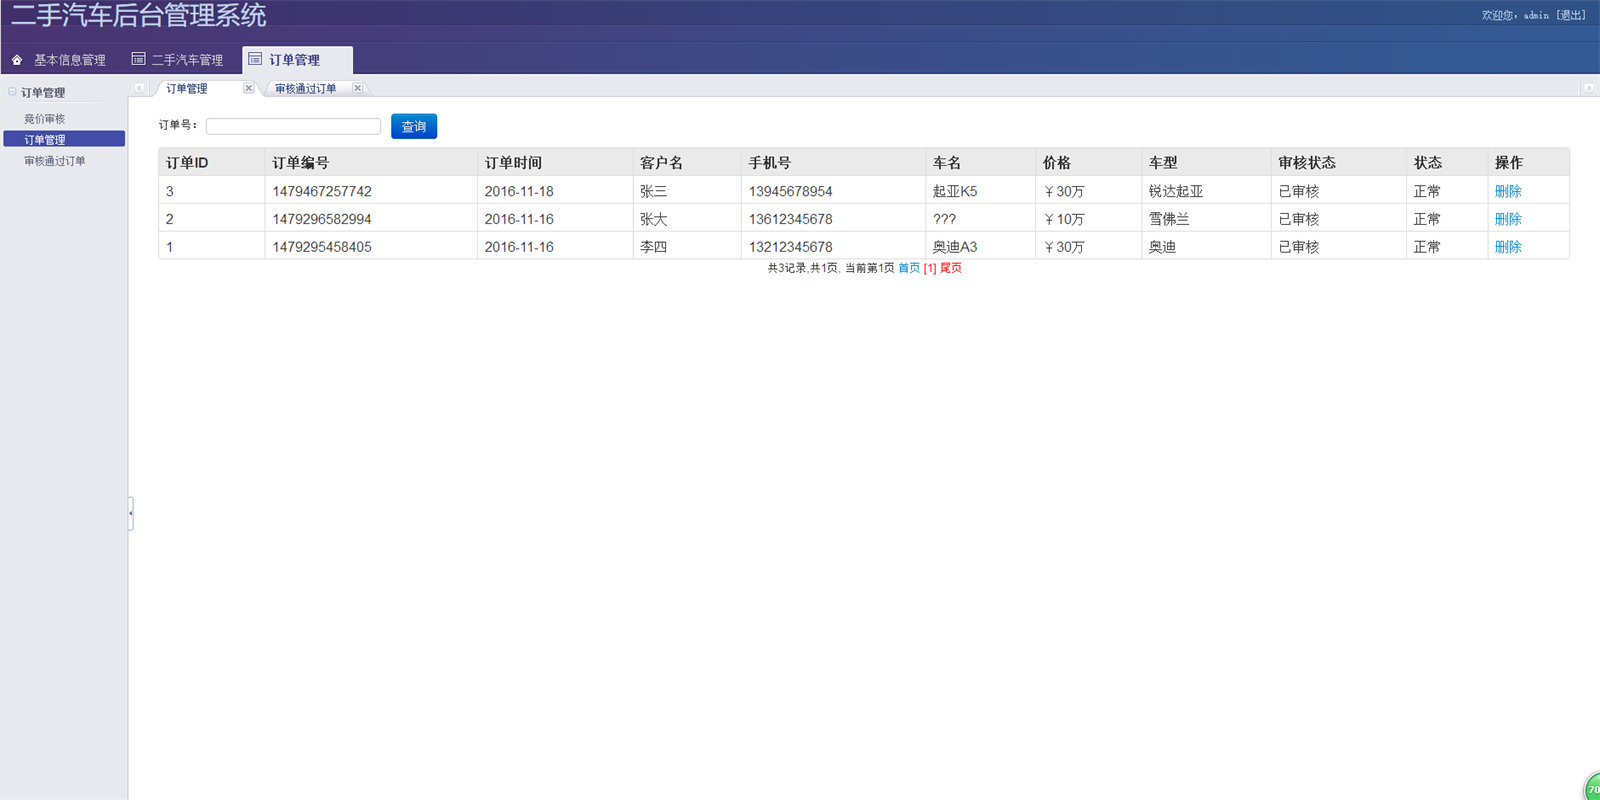Select 订单管理 item in the sidebar
1600x800 pixels.
pyautogui.click(x=64, y=139)
